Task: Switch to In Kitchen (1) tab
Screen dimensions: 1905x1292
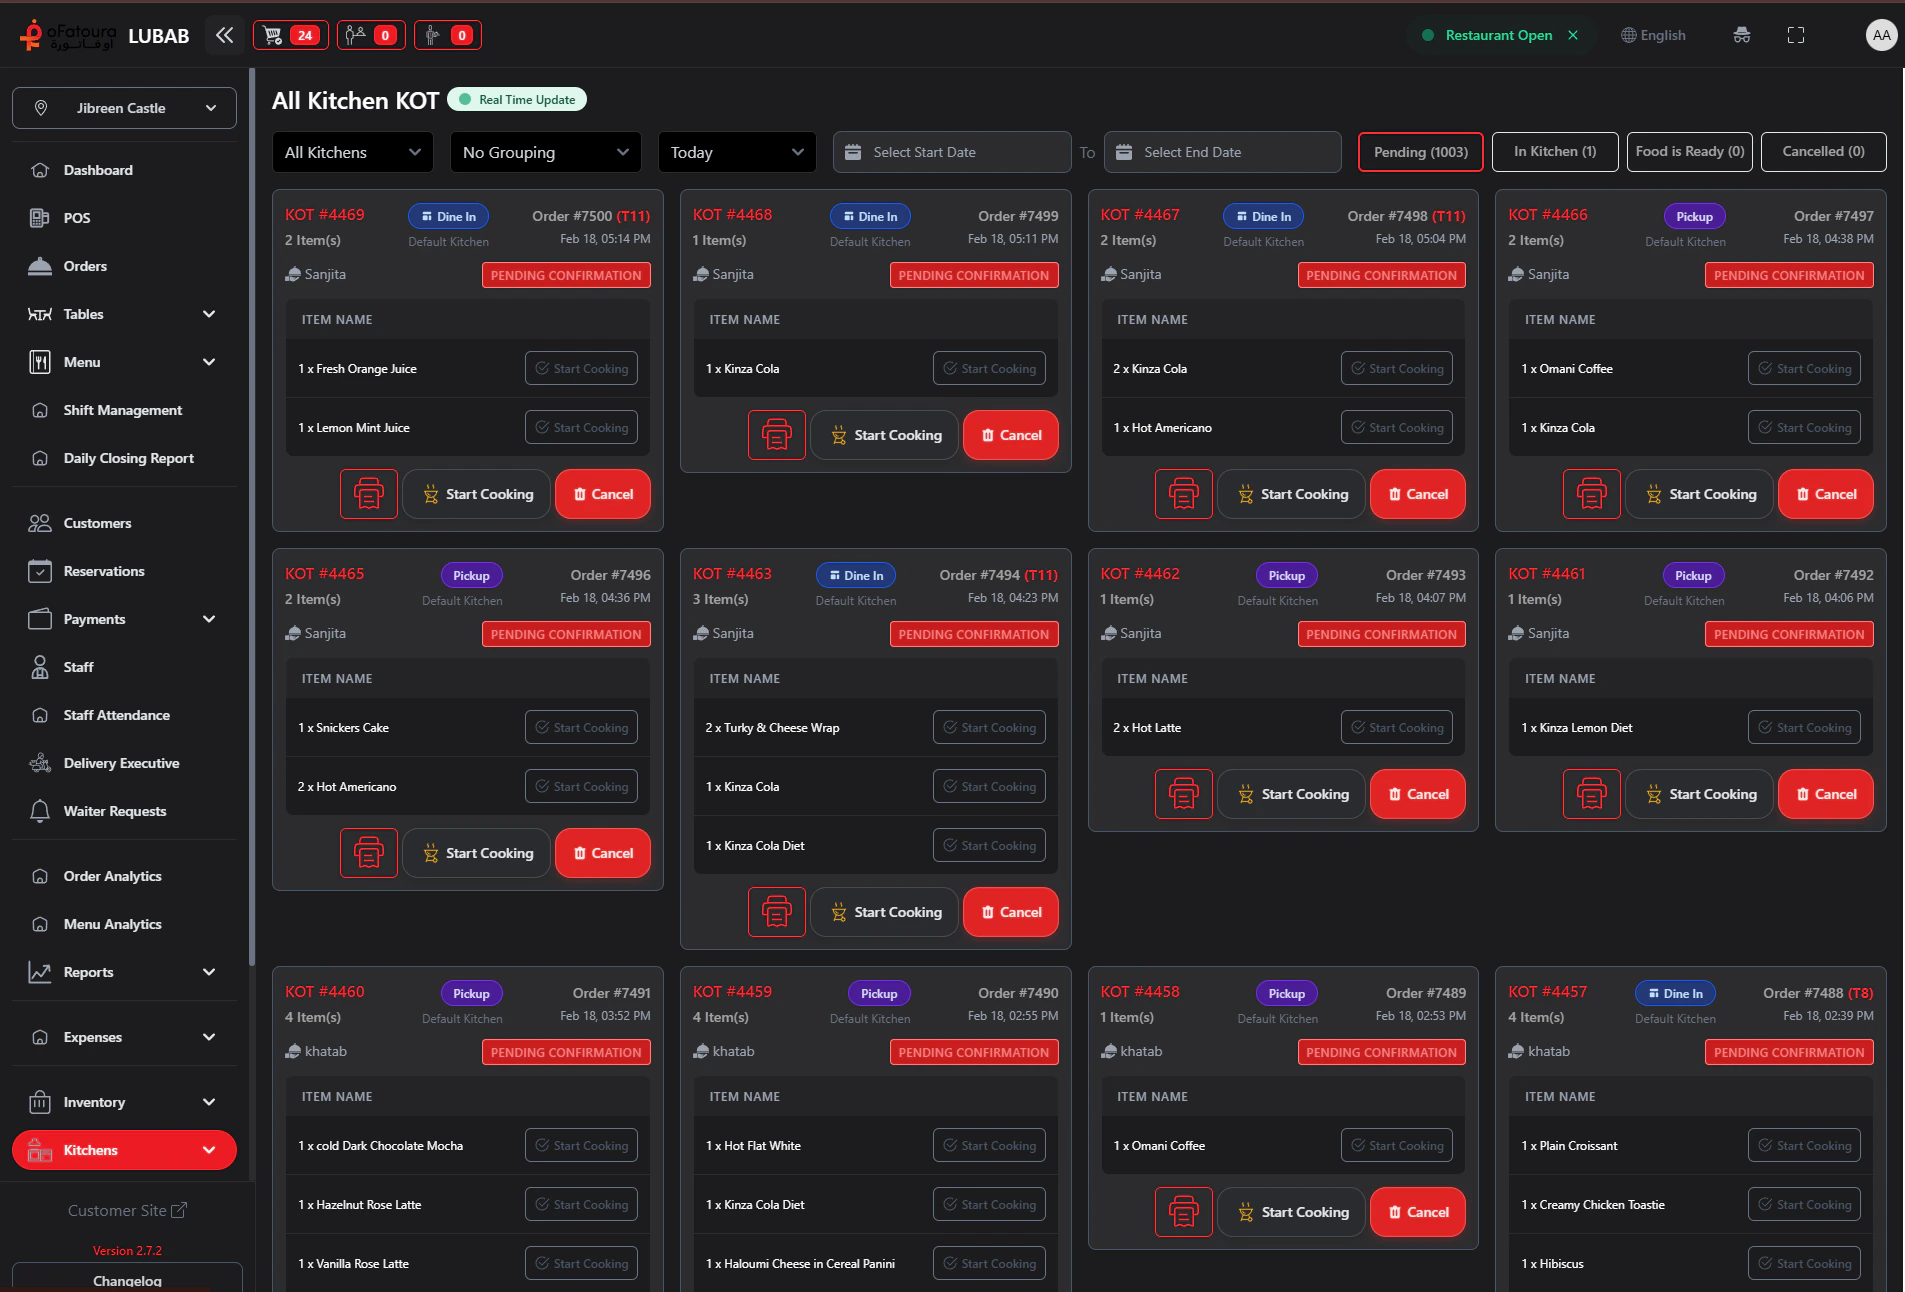Action: [x=1555, y=152]
